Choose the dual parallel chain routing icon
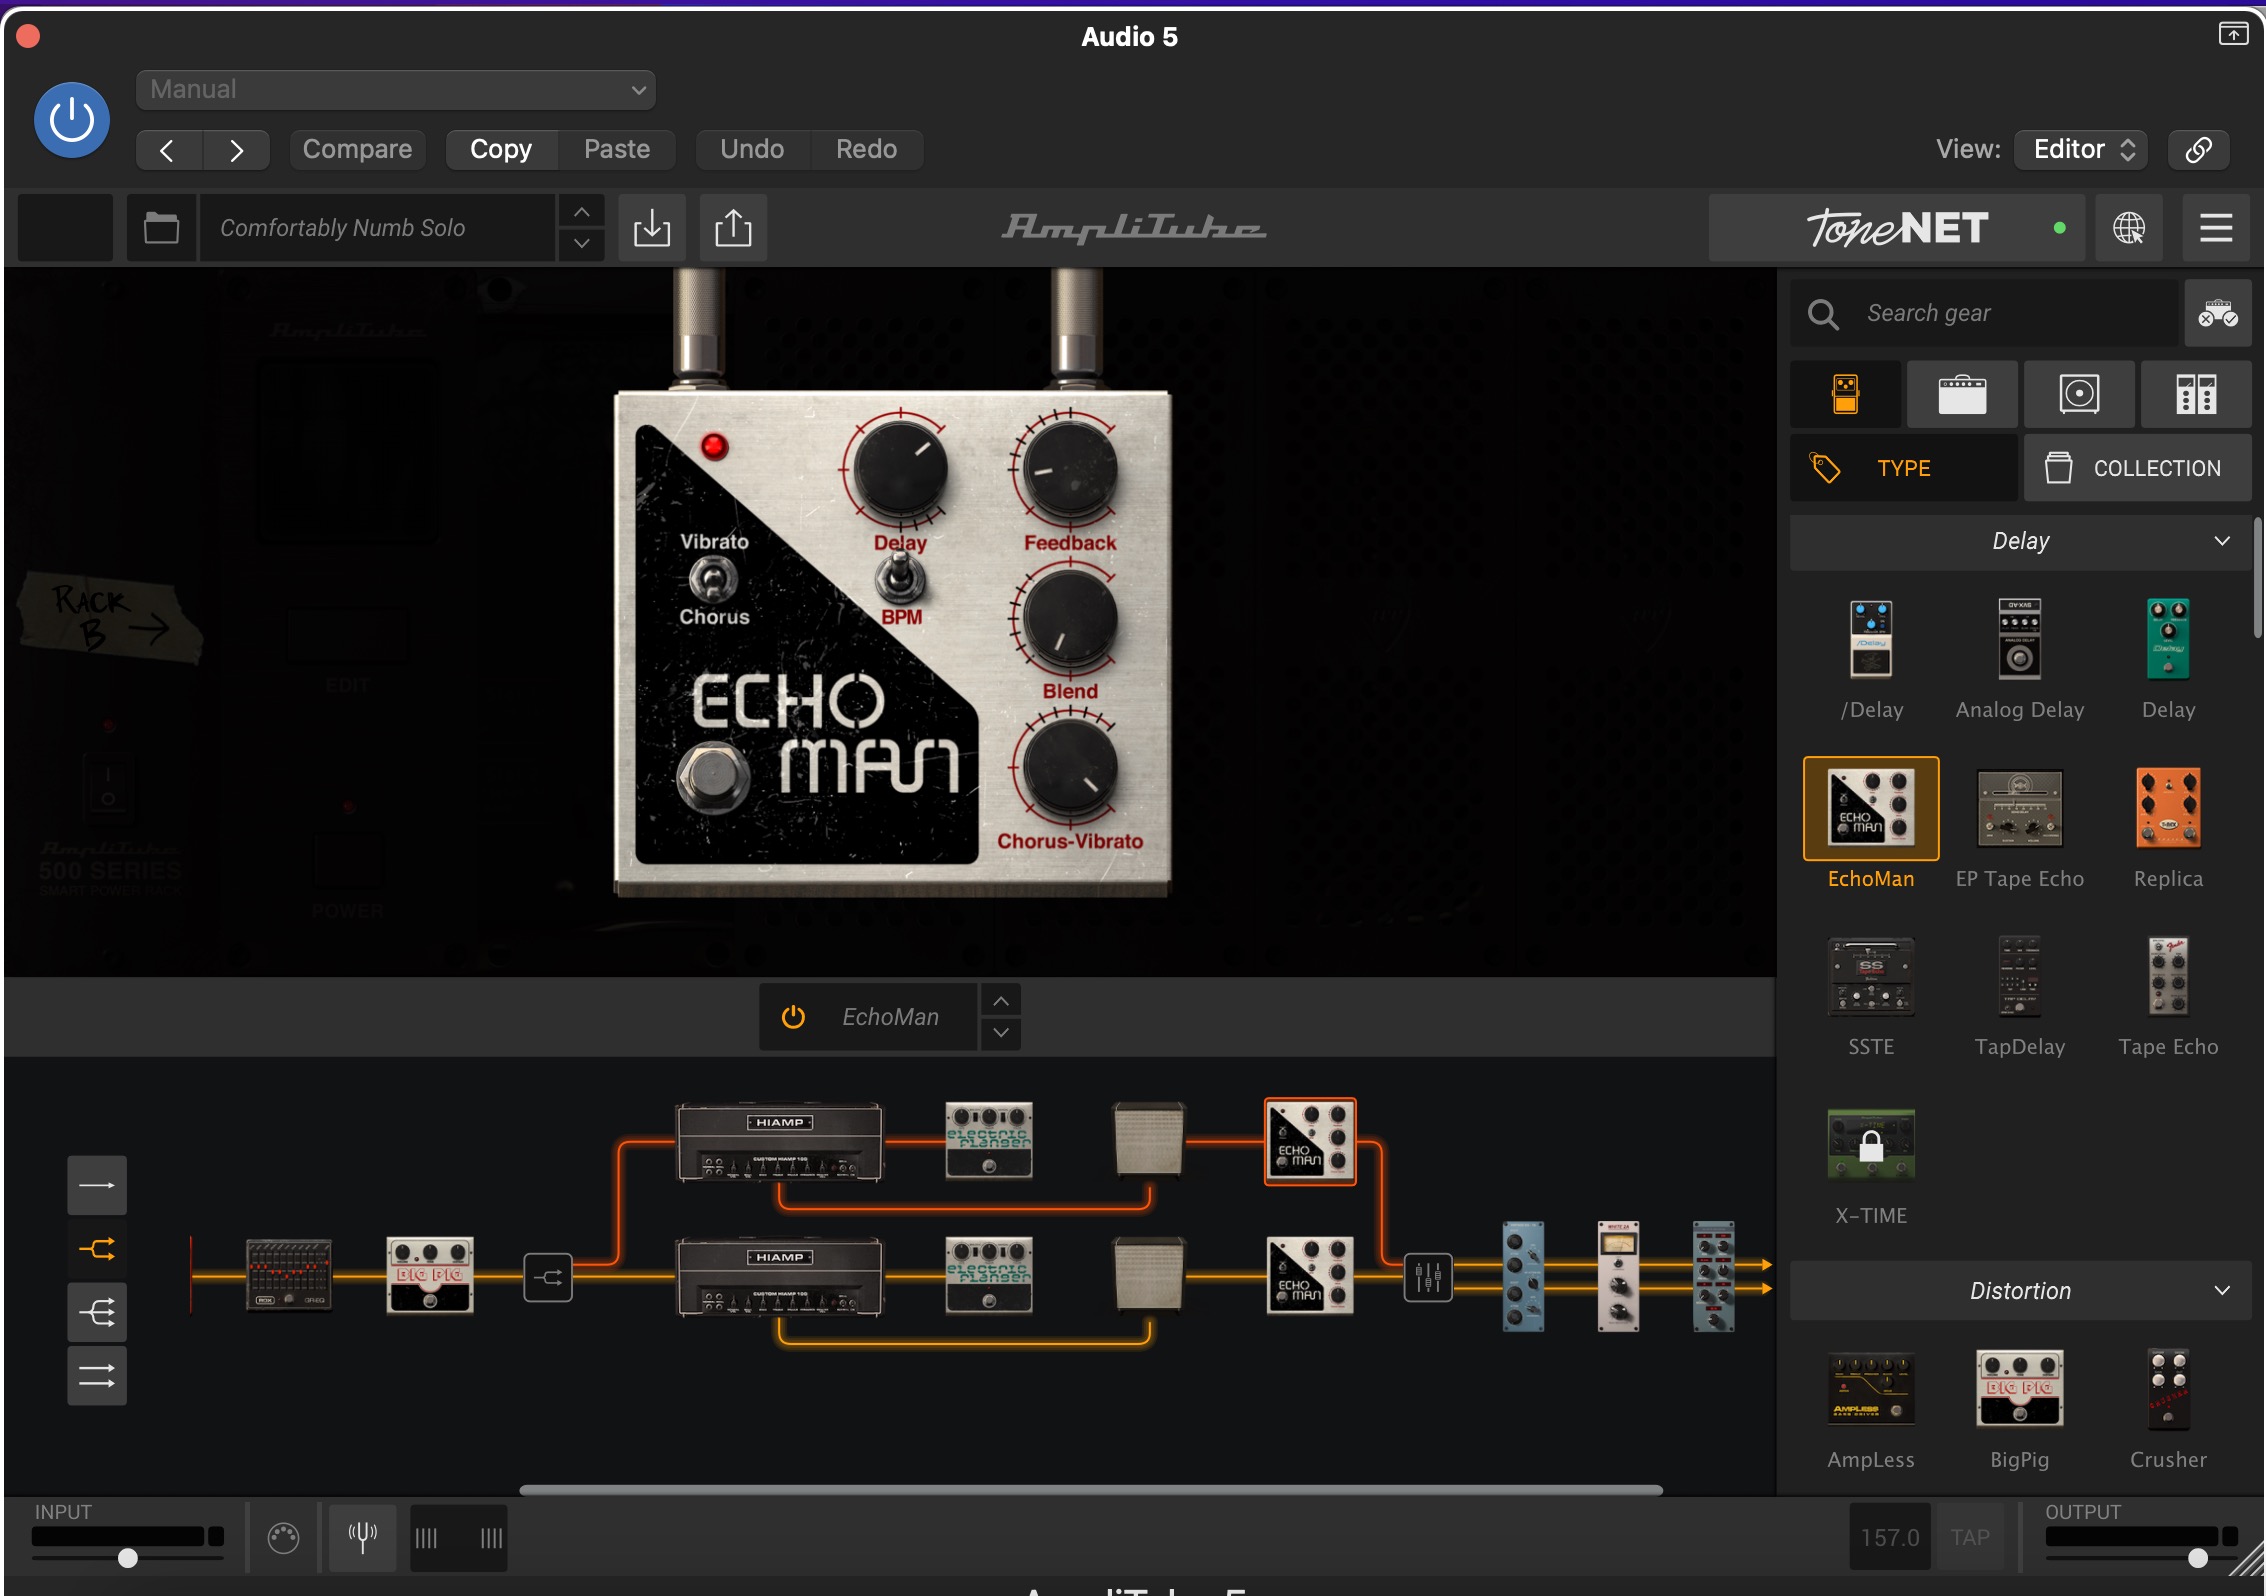2266x1596 pixels. (97, 1376)
